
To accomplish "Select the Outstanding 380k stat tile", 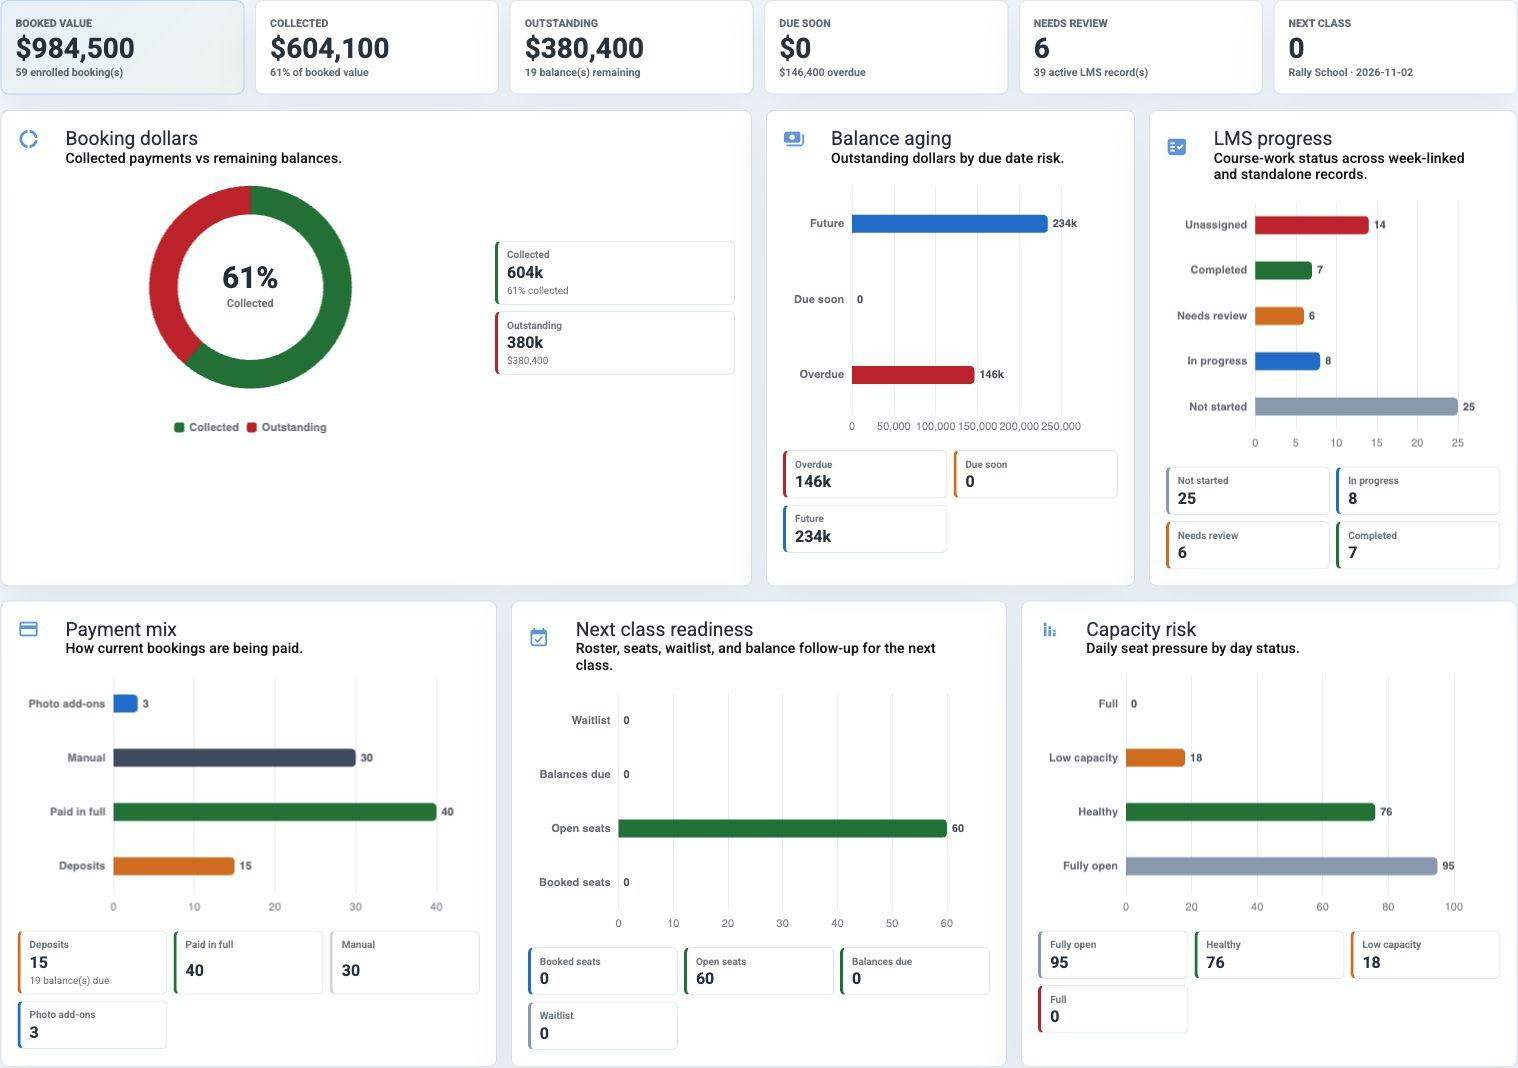I will coord(615,343).
